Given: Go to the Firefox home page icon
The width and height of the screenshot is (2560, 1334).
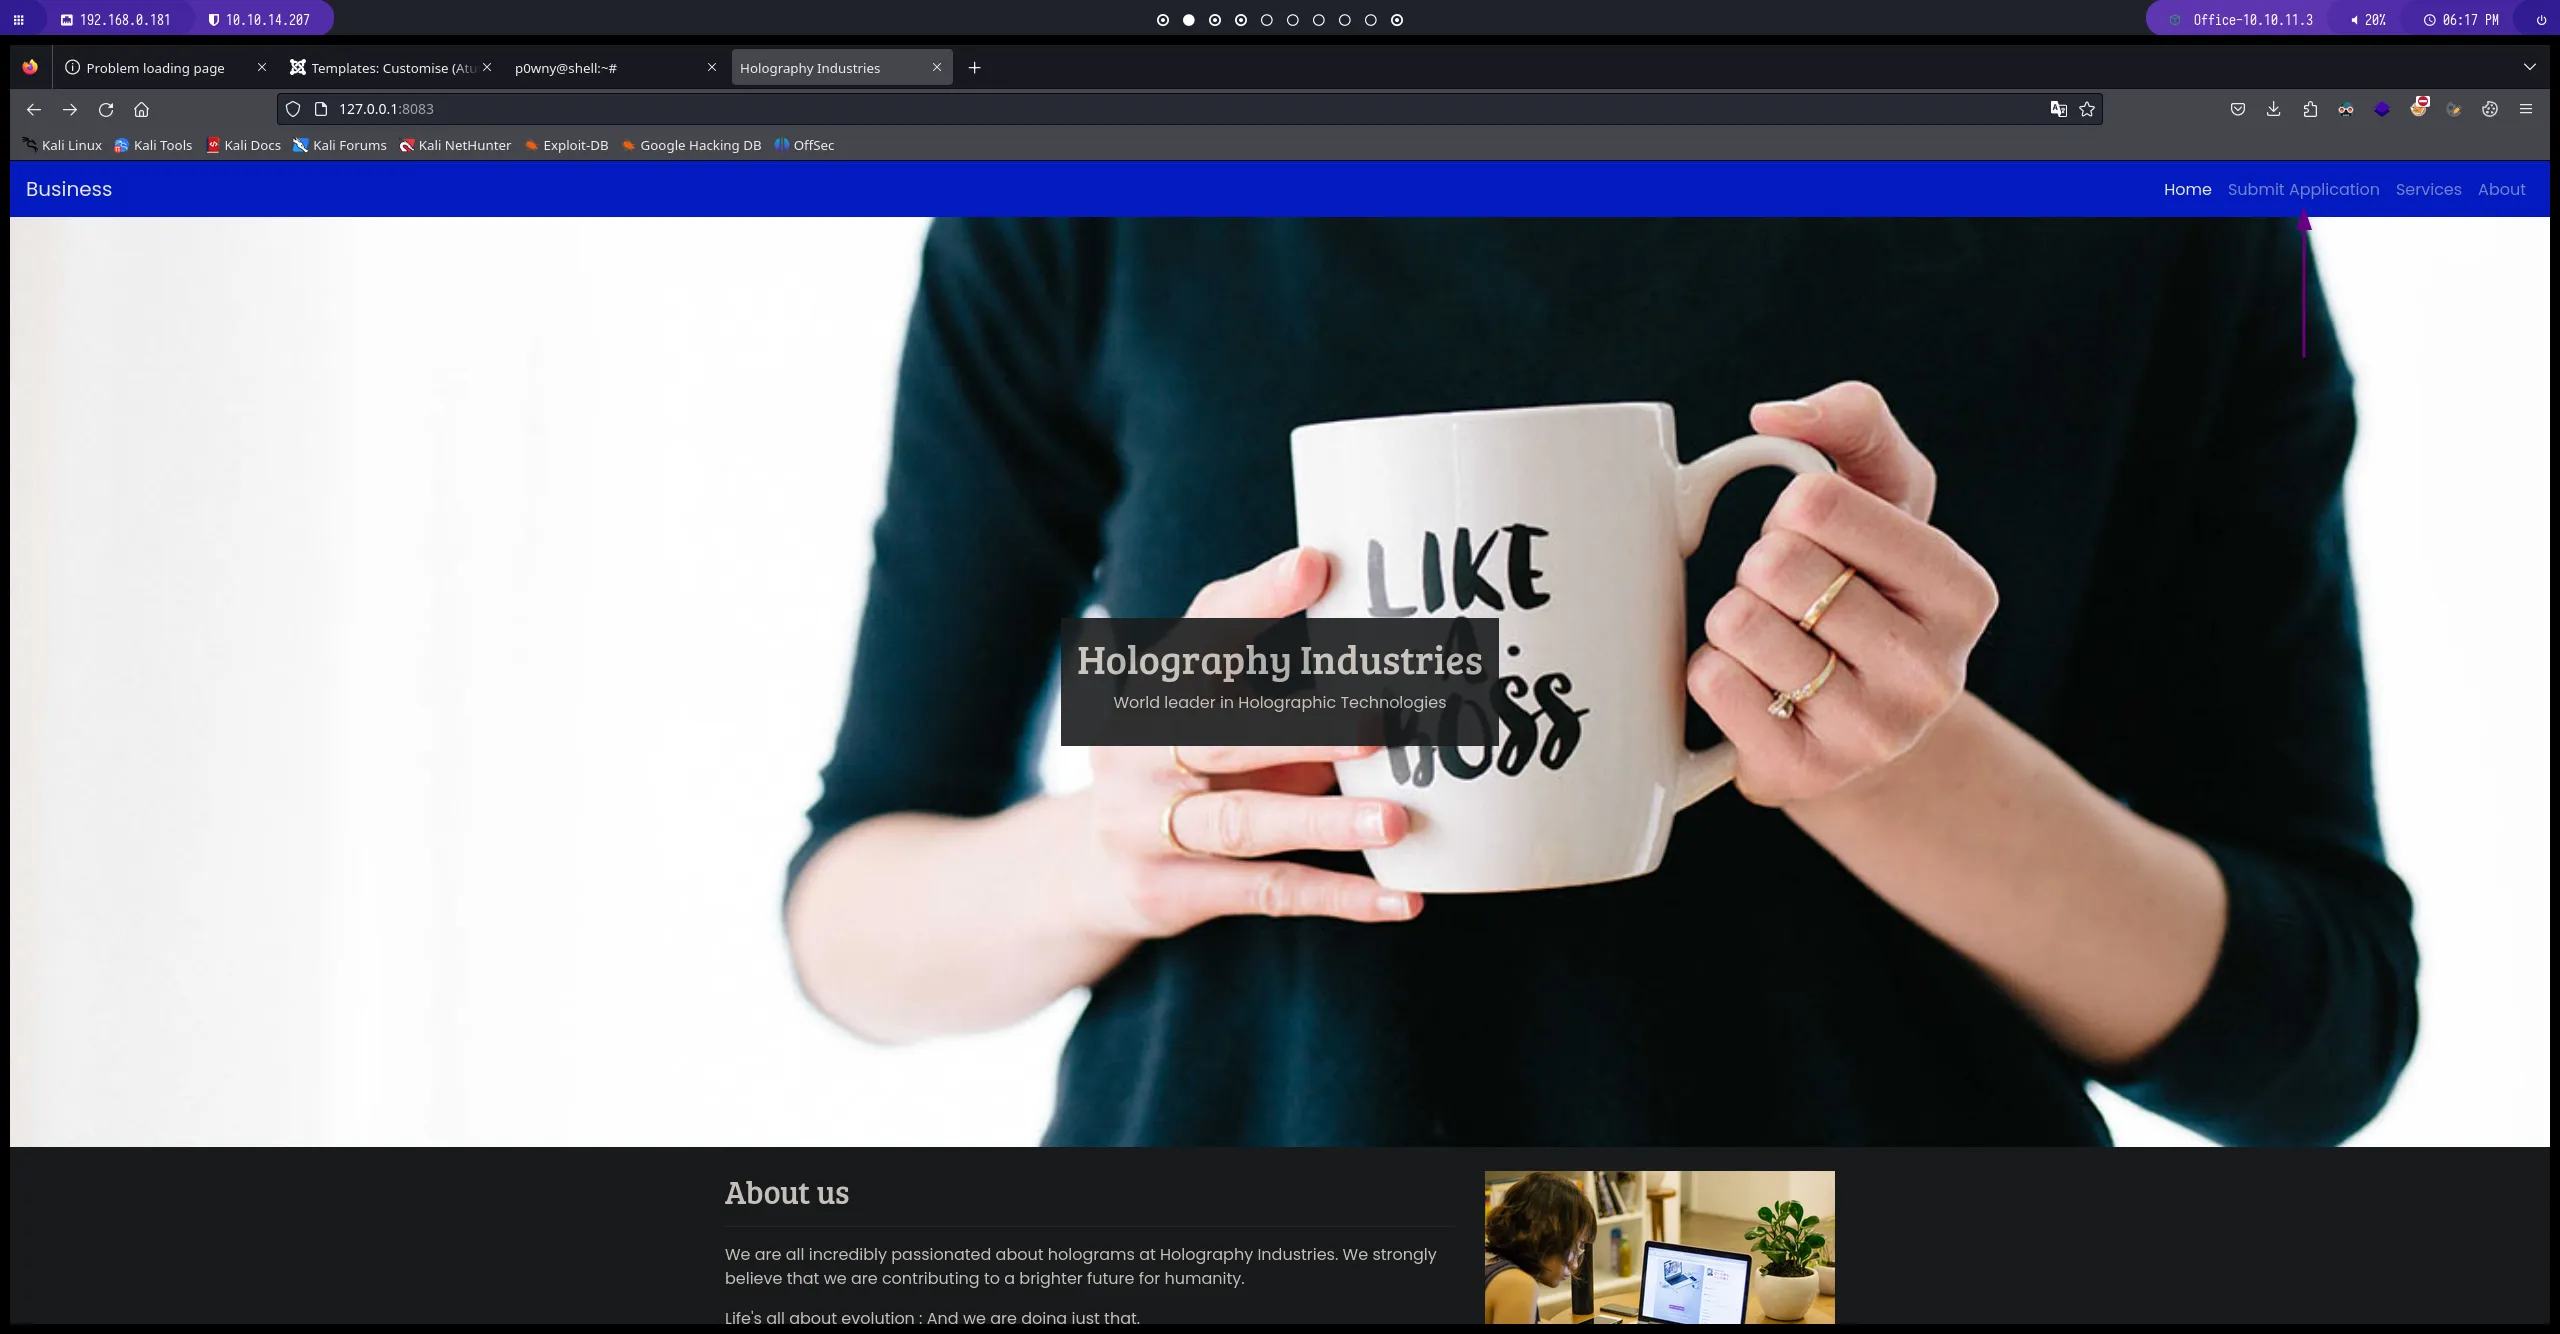Looking at the screenshot, I should [141, 109].
